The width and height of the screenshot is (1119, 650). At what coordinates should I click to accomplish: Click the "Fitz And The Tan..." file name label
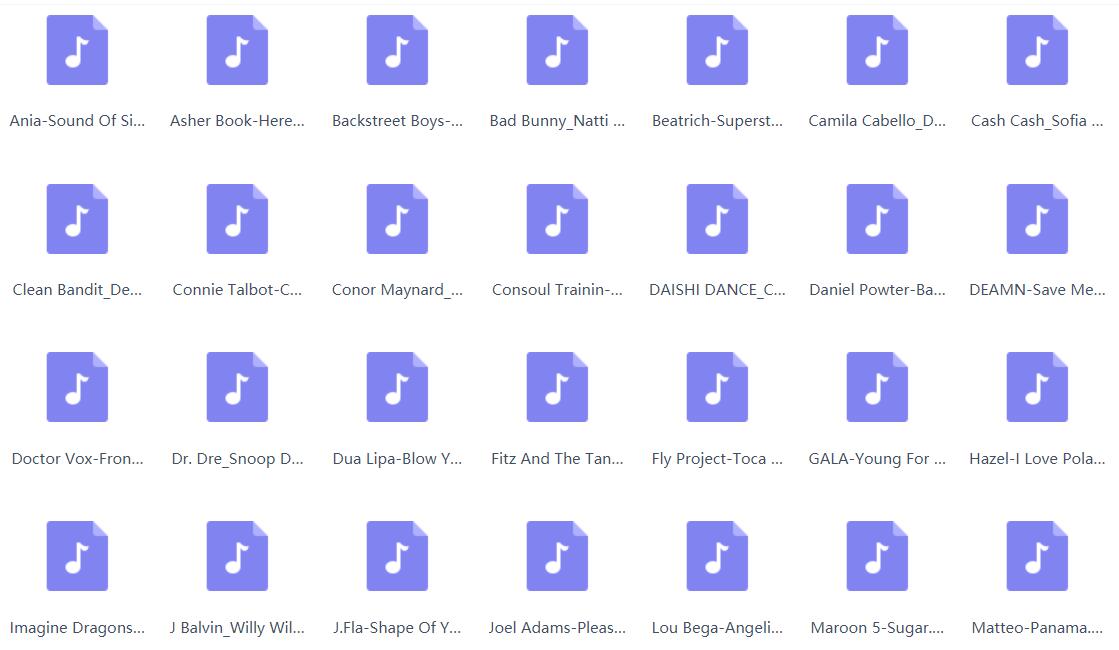coord(557,459)
